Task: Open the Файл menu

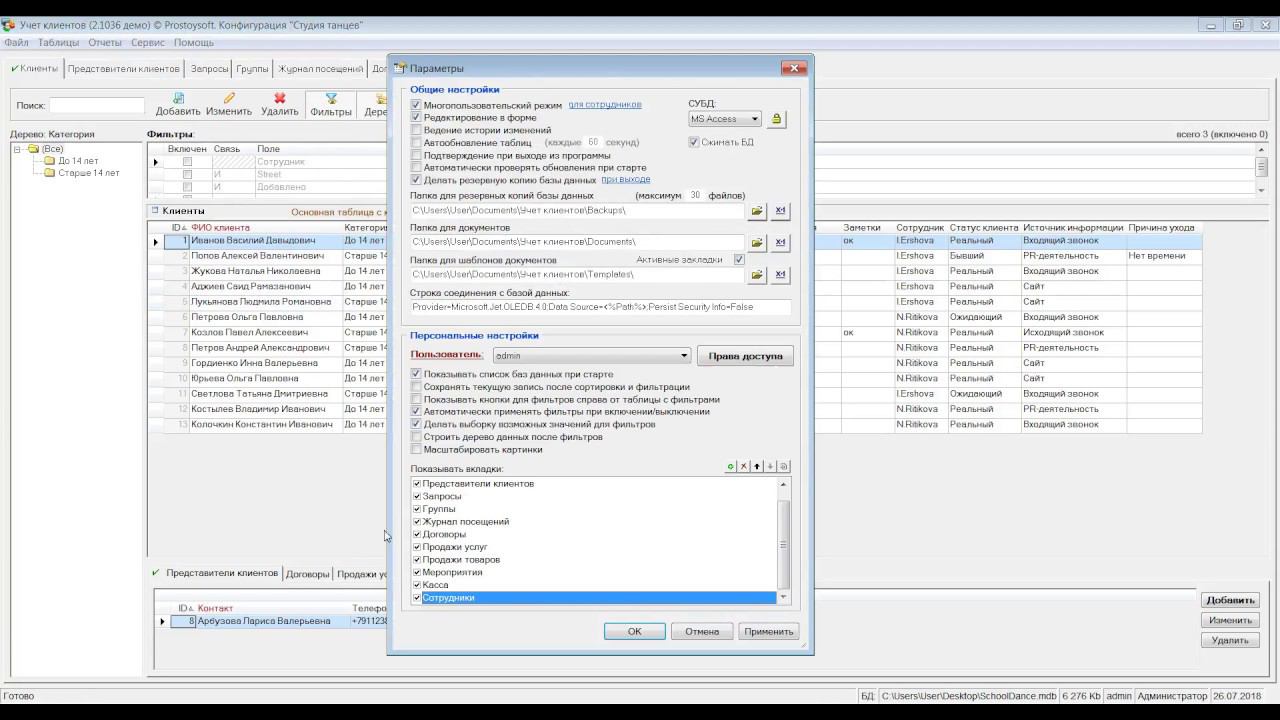Action: 16,43
